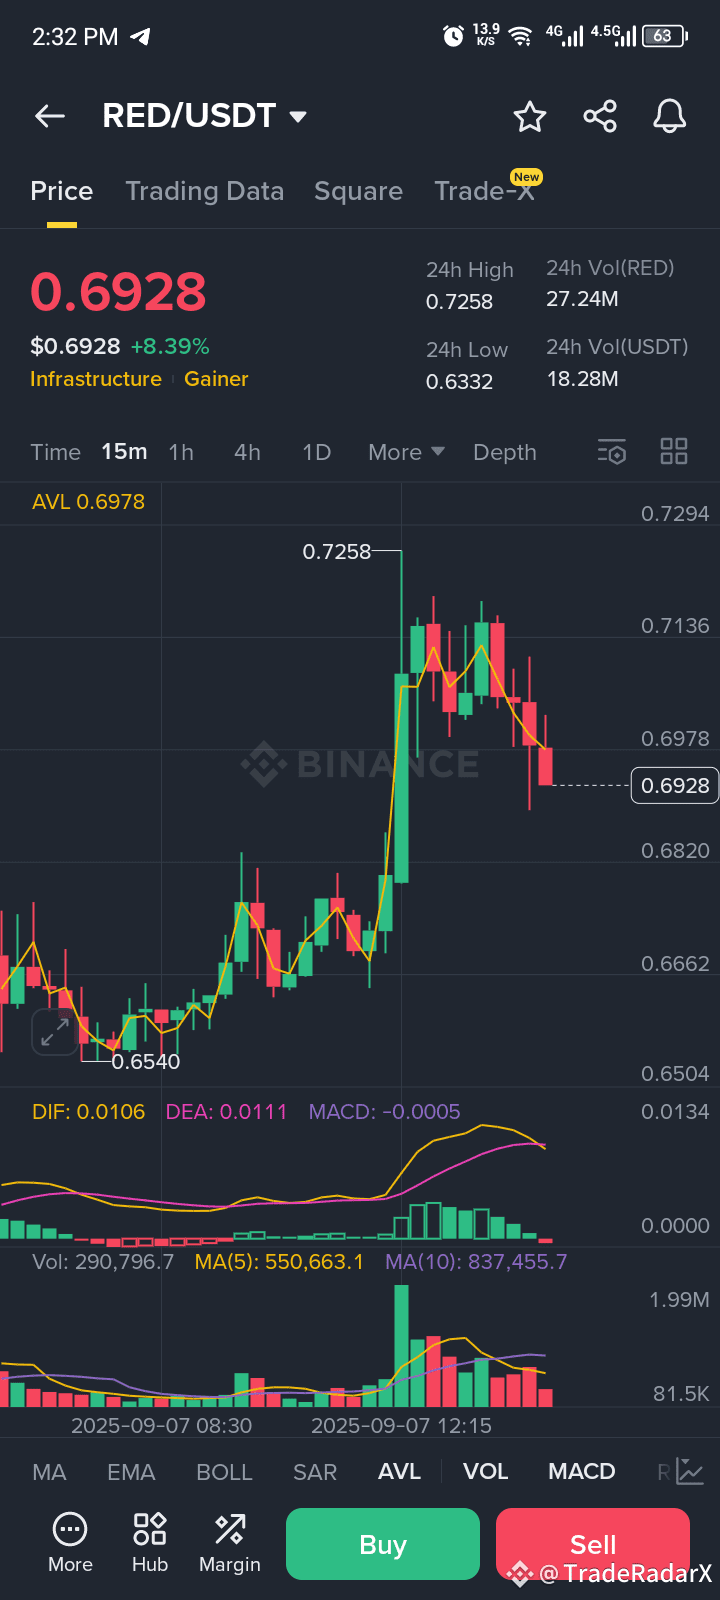Expand the RED/USDT pair selector arrow

pos(298,117)
